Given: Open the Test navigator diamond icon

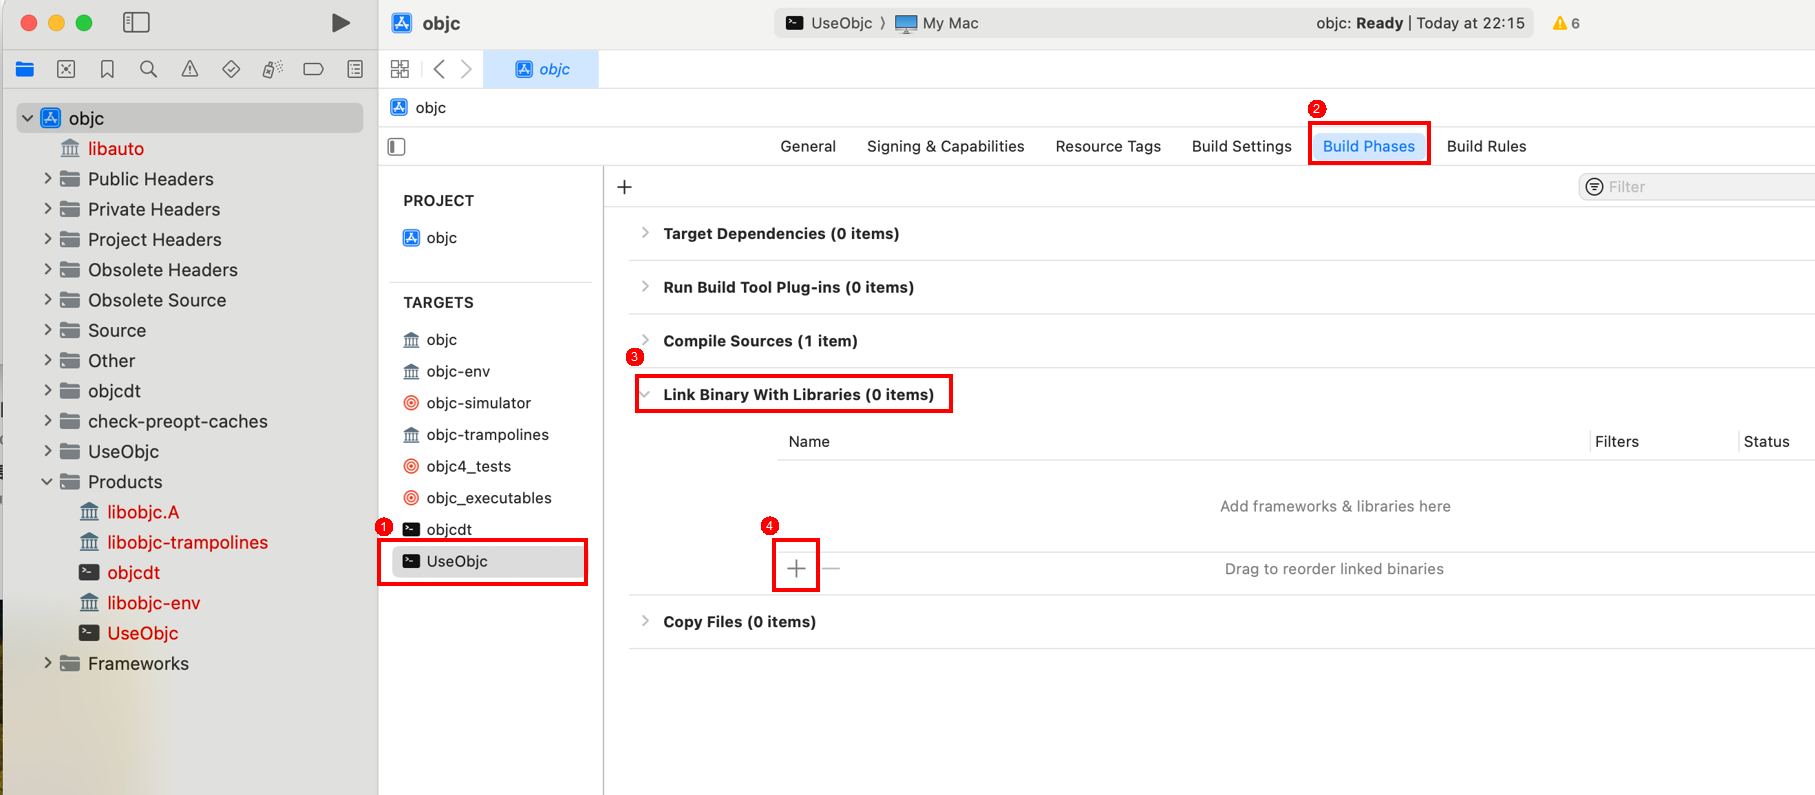Looking at the screenshot, I should pyautogui.click(x=231, y=69).
